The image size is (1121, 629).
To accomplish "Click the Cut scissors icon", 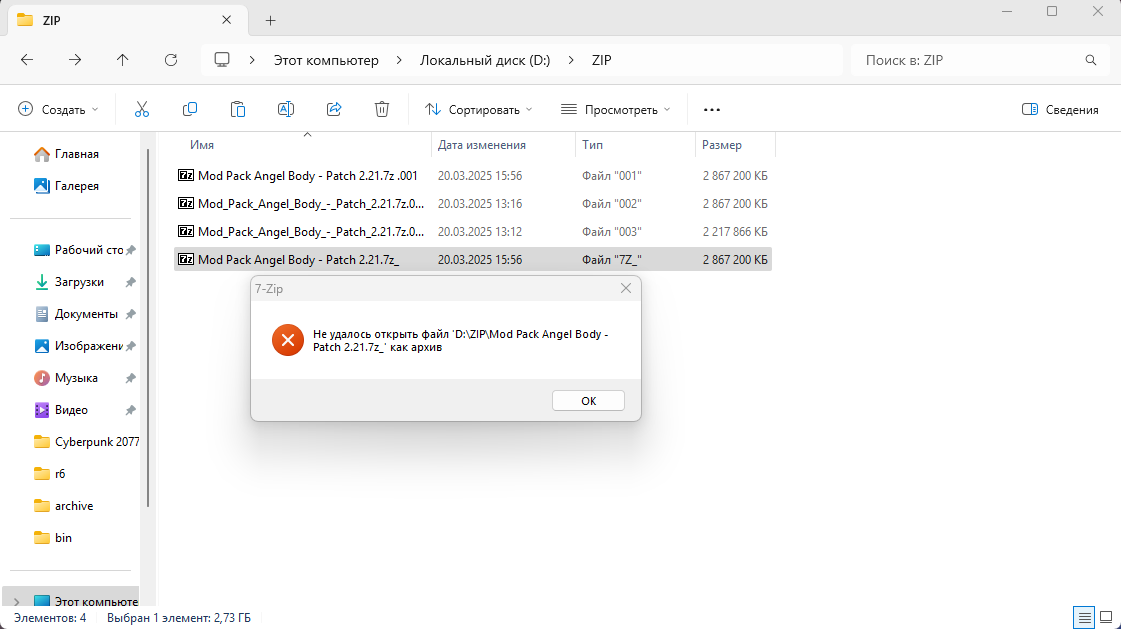I will pyautogui.click(x=141, y=109).
